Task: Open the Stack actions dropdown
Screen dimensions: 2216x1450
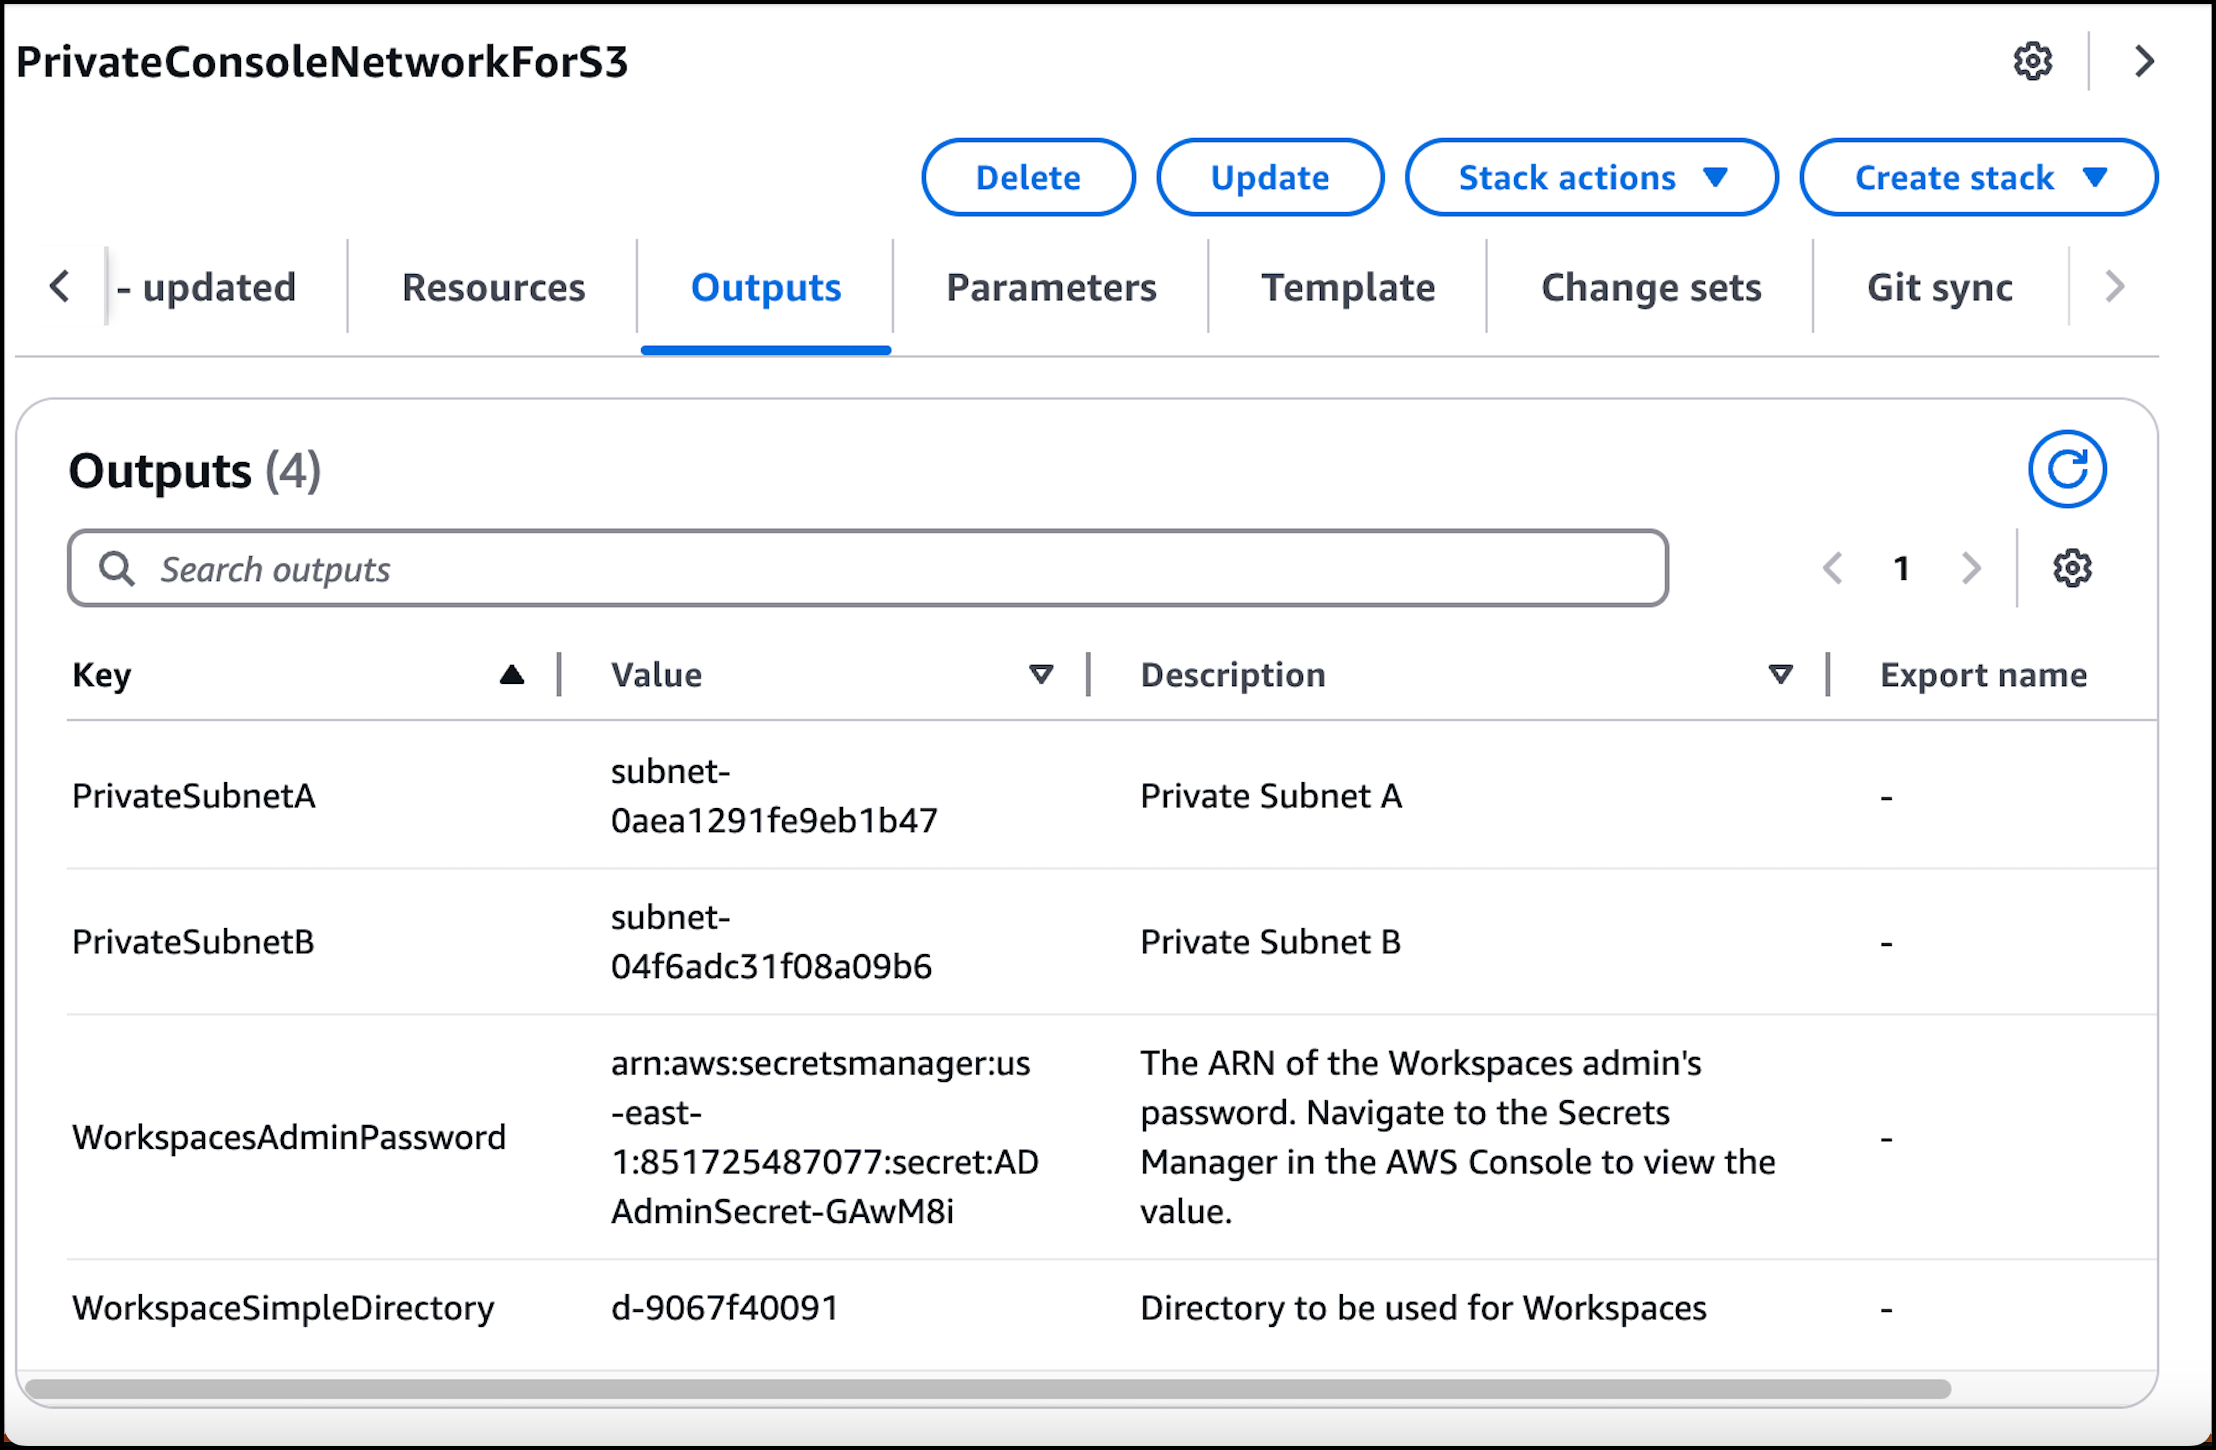Action: coord(1591,177)
